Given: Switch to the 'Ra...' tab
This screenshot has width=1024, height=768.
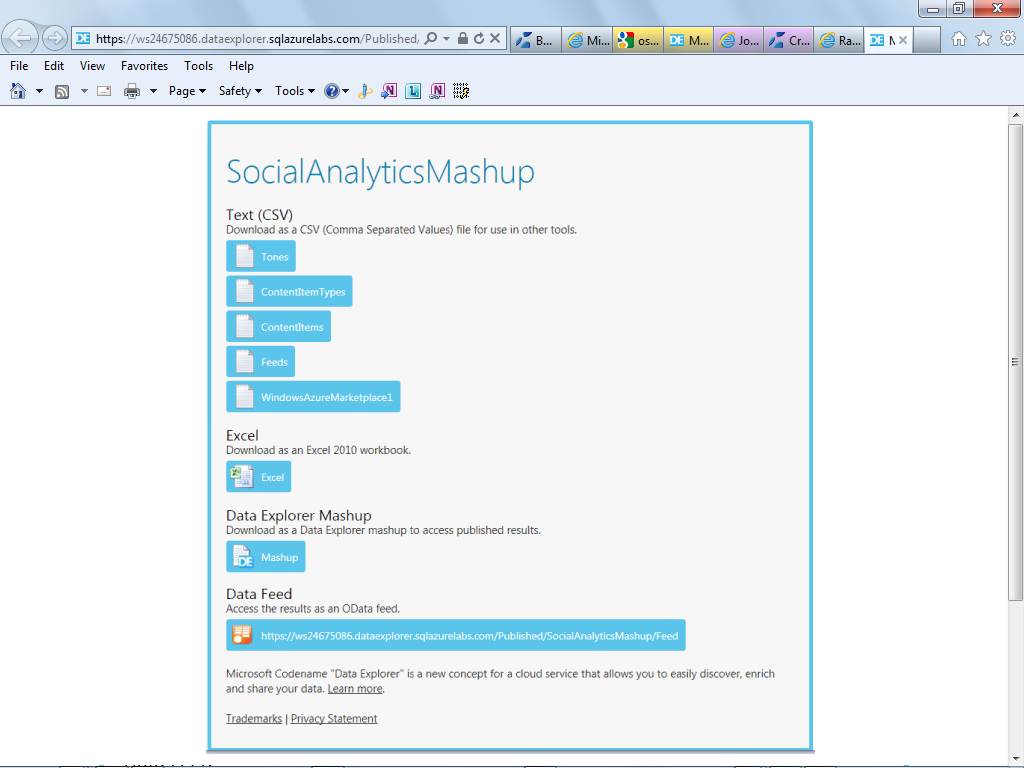Looking at the screenshot, I should pos(840,40).
